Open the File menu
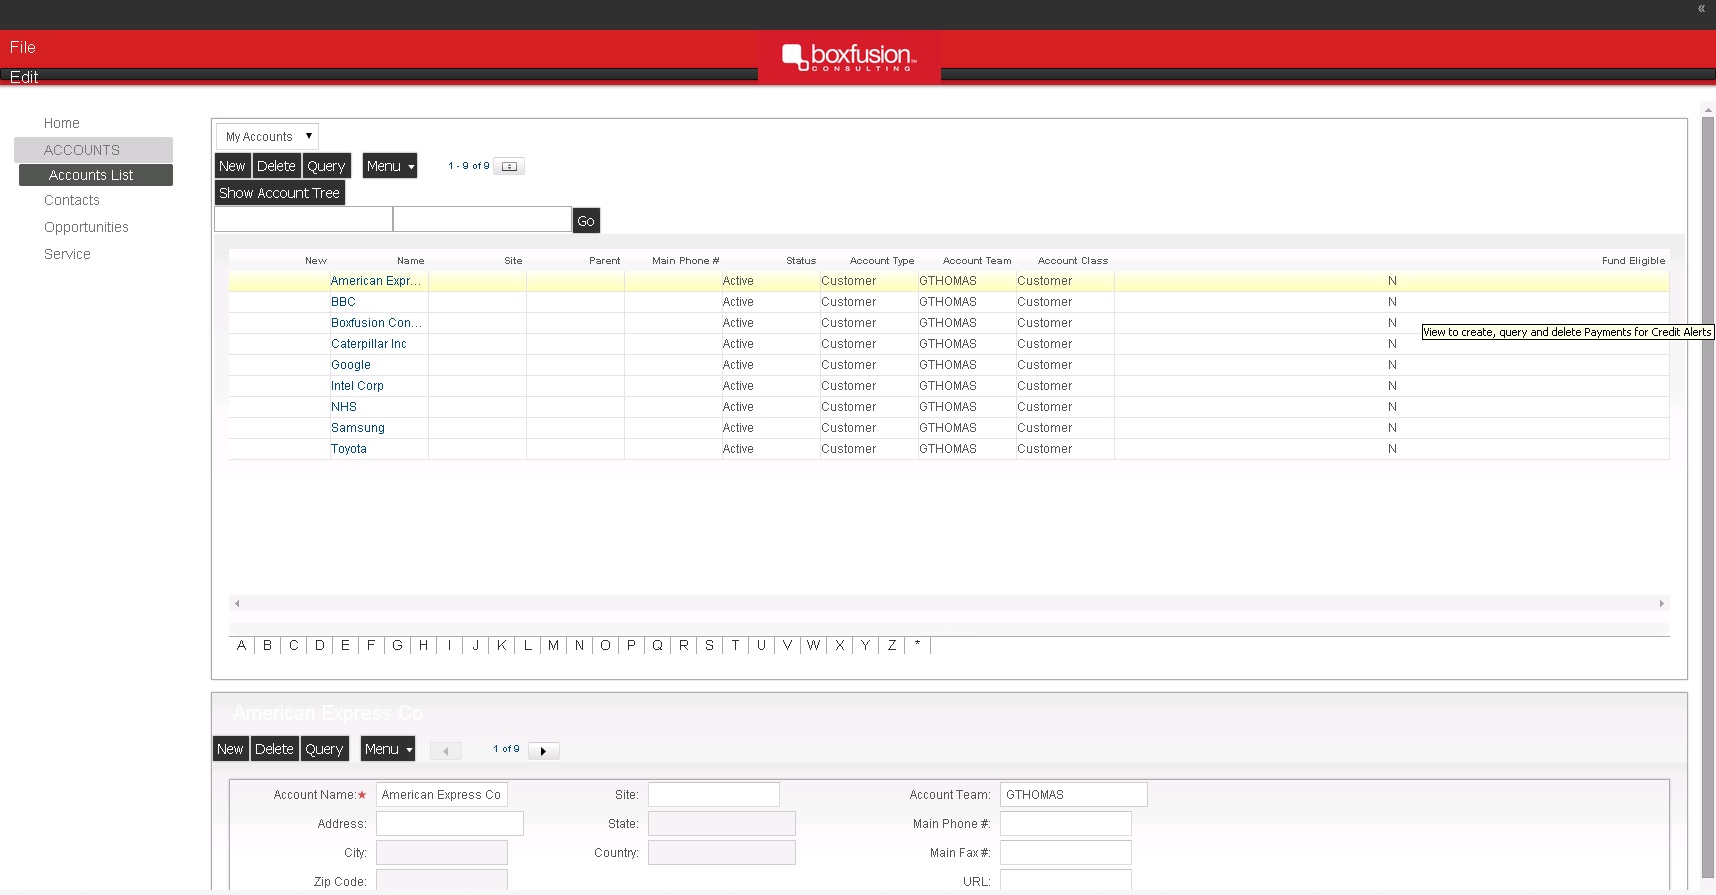1716x895 pixels. point(23,47)
